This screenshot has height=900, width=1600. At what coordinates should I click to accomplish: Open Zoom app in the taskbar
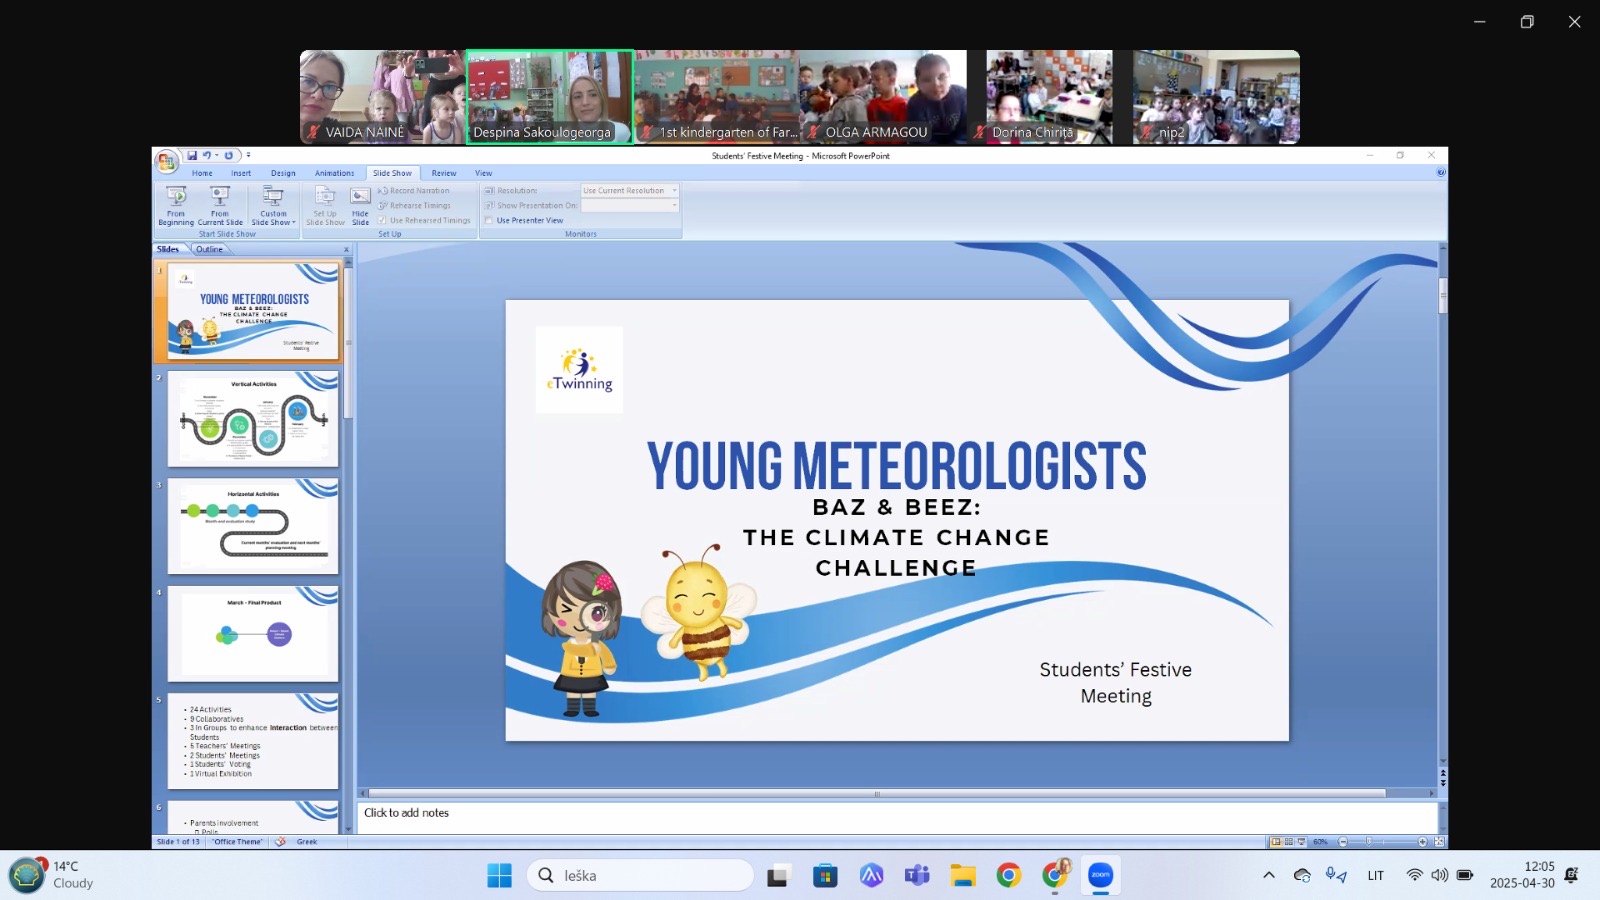coord(1100,876)
